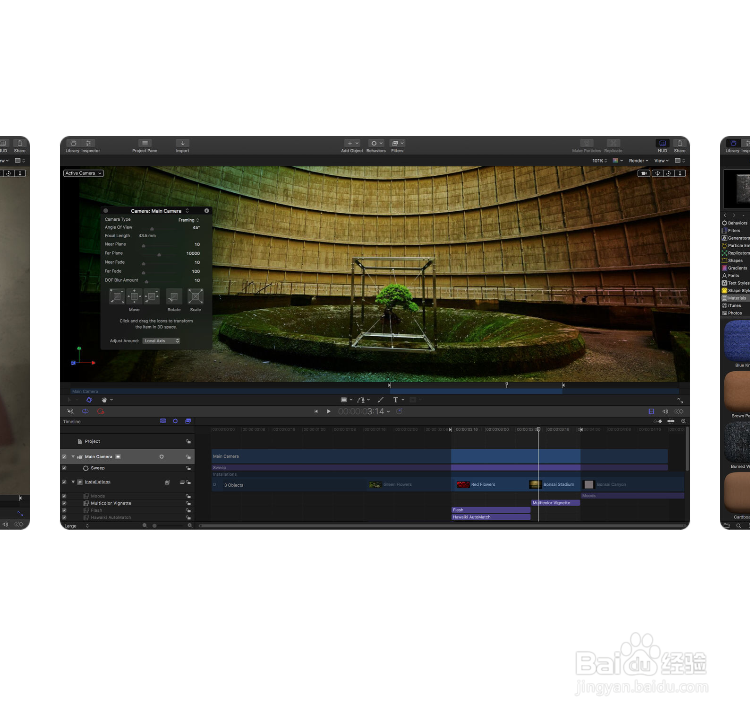This screenshot has width=750, height=713.
Task: Click the Red Flowers clip in timeline
Action: [x=491, y=484]
